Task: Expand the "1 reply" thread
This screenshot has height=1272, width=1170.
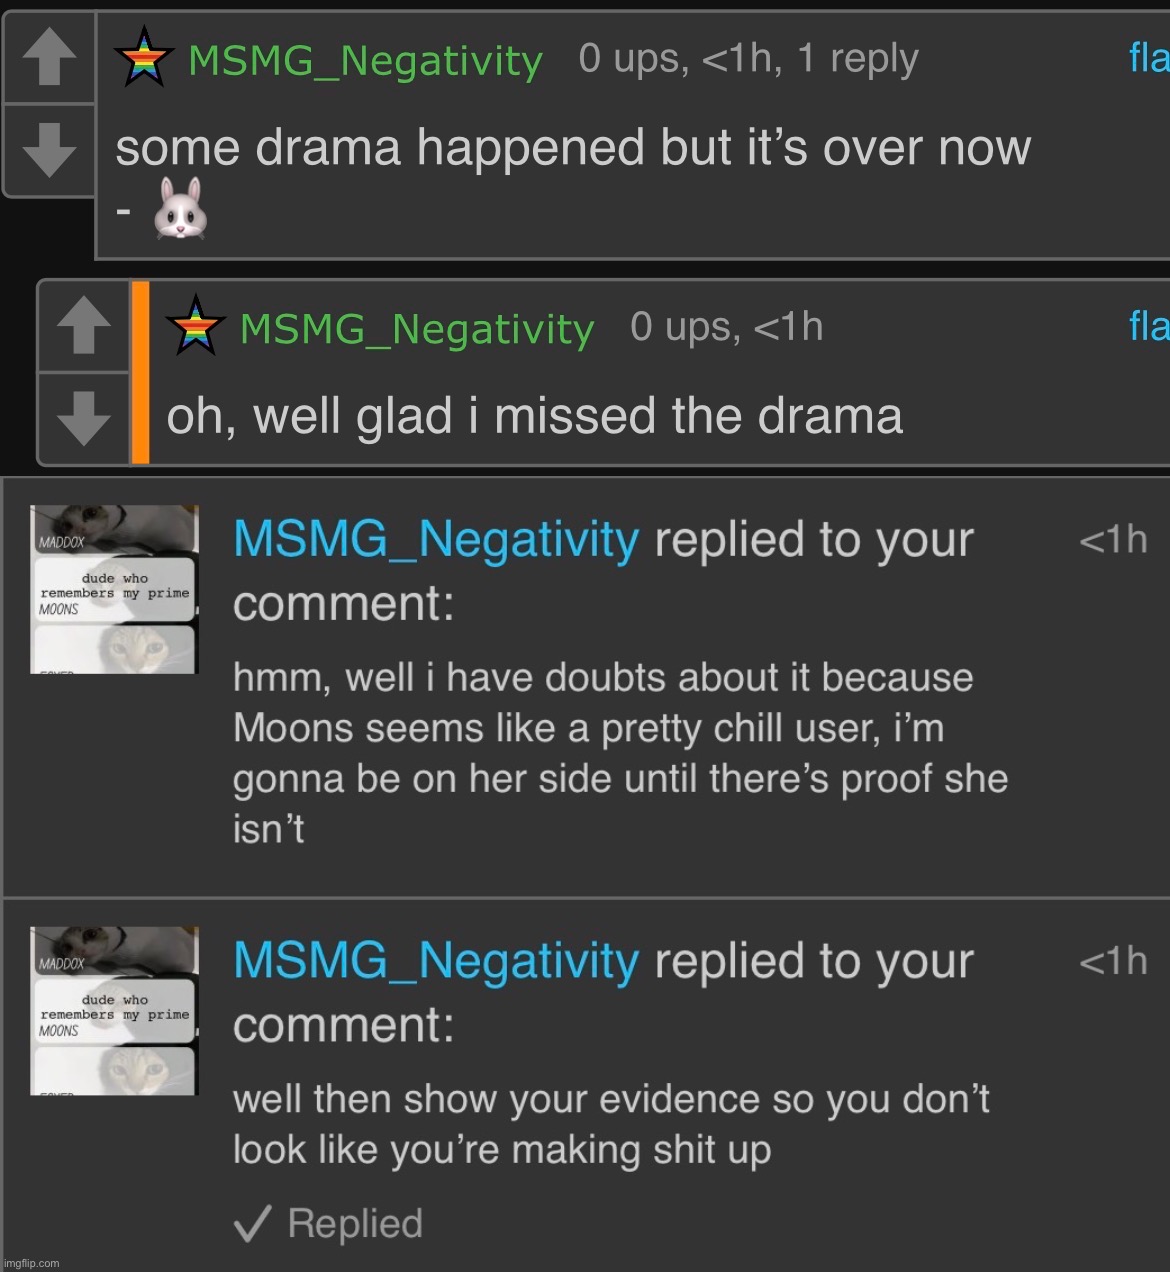Action: 860,58
